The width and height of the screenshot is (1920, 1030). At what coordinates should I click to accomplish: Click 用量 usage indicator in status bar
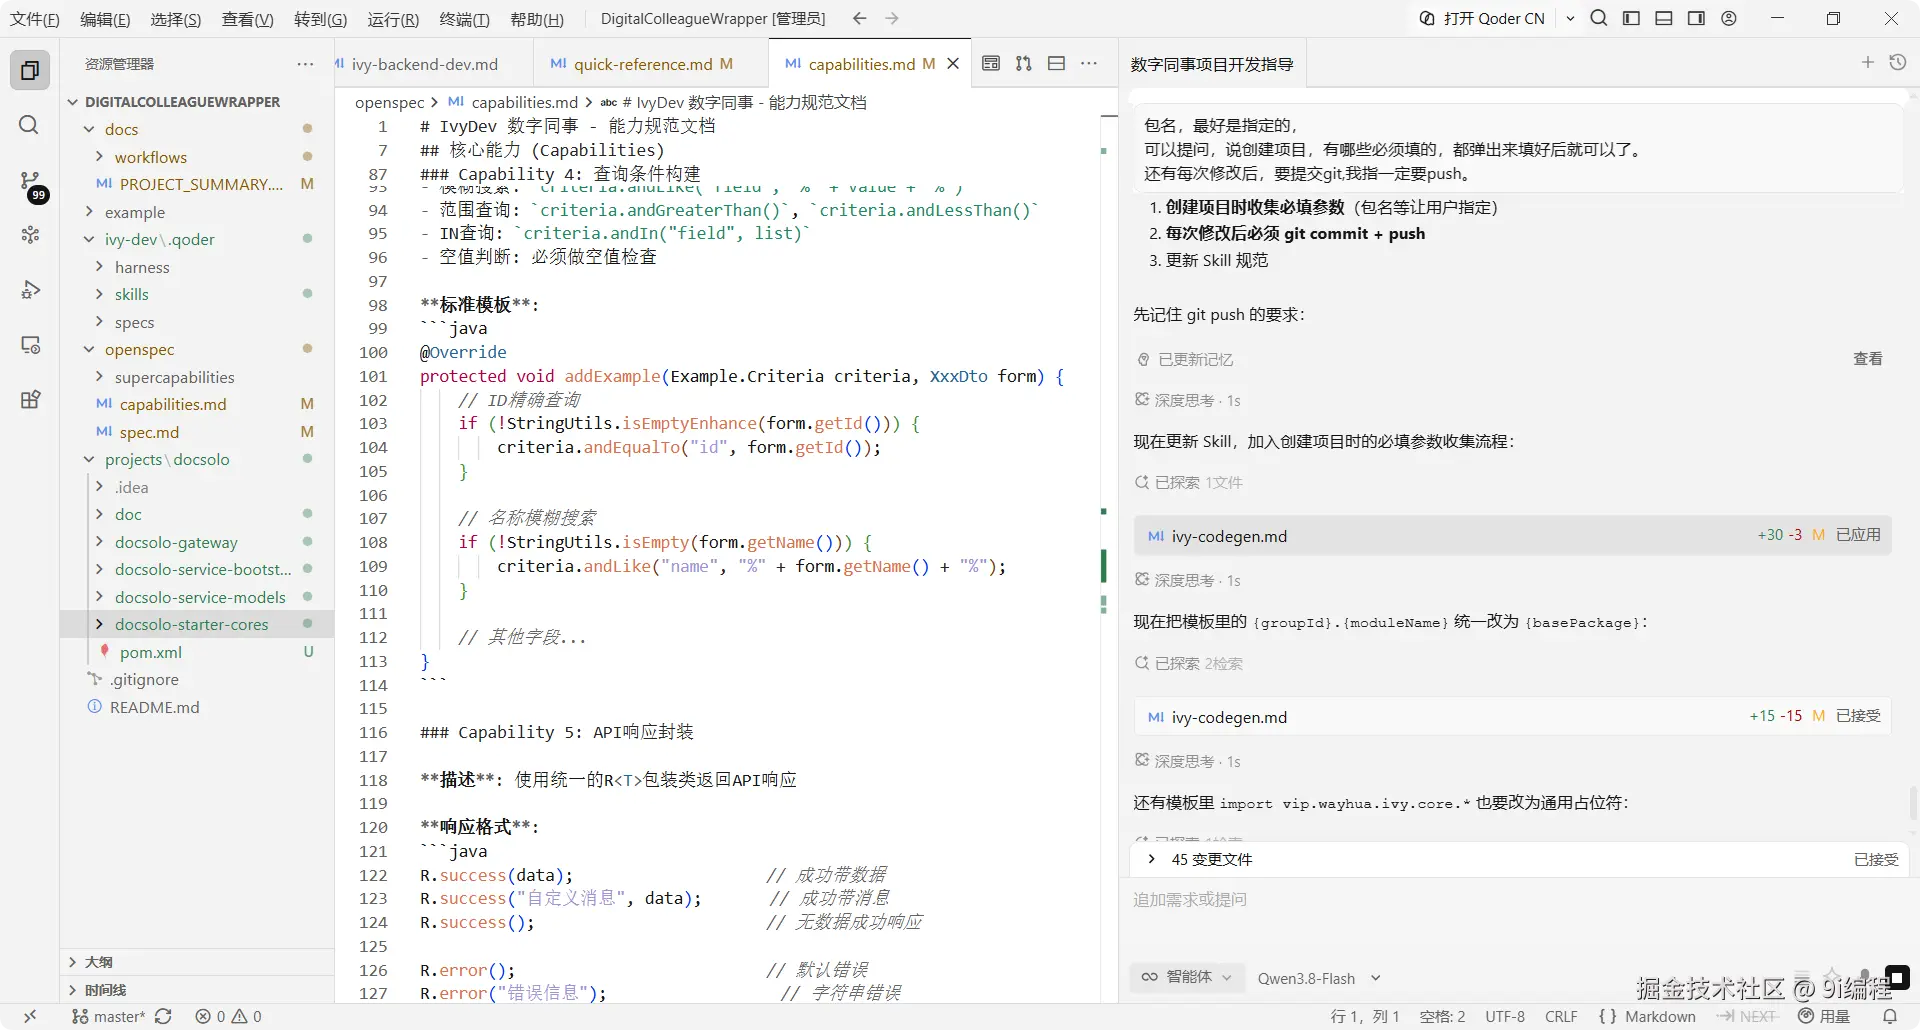[1826, 1016]
